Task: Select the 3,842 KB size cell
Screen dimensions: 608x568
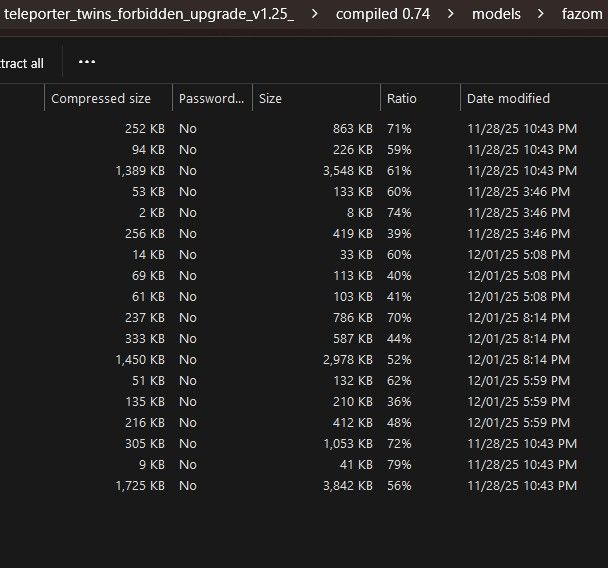Action: [x=348, y=485]
